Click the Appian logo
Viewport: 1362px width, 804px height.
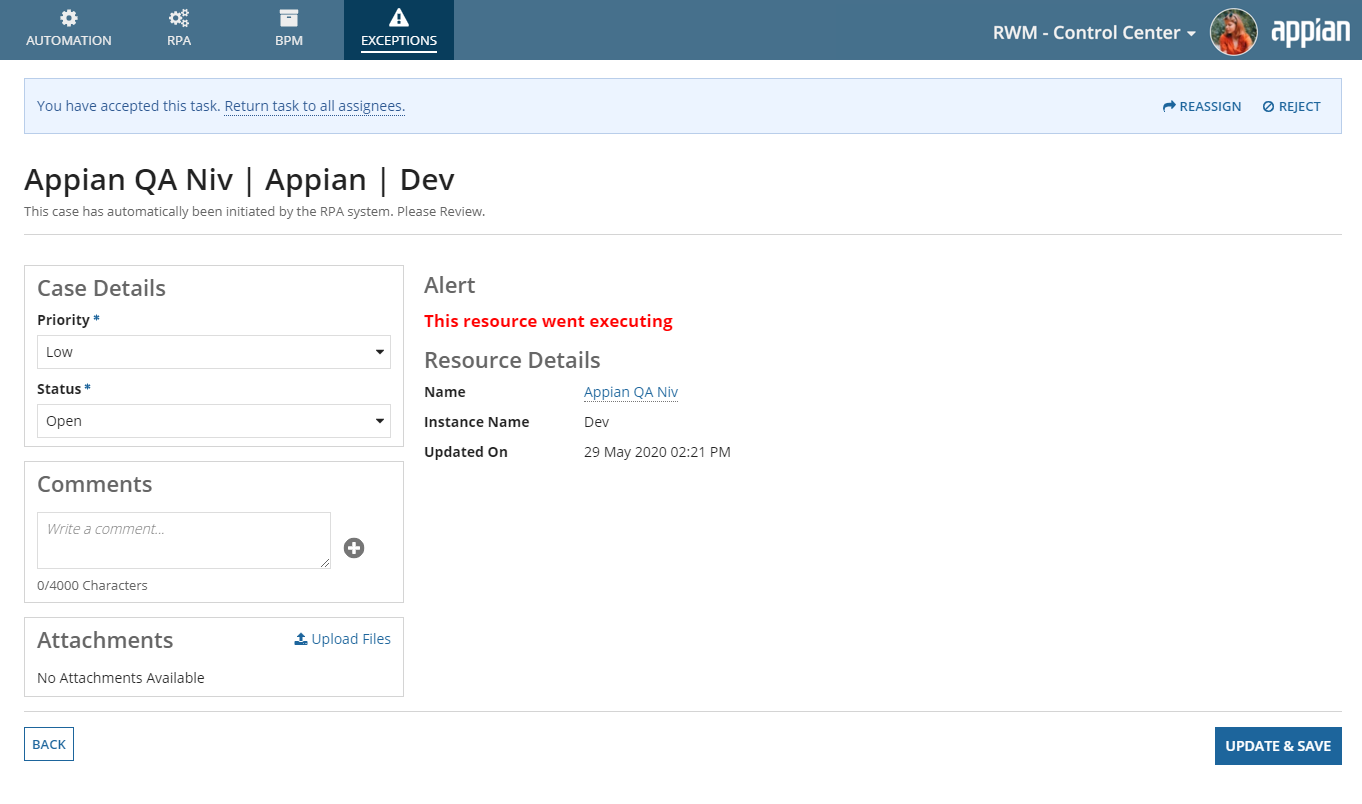[1310, 33]
